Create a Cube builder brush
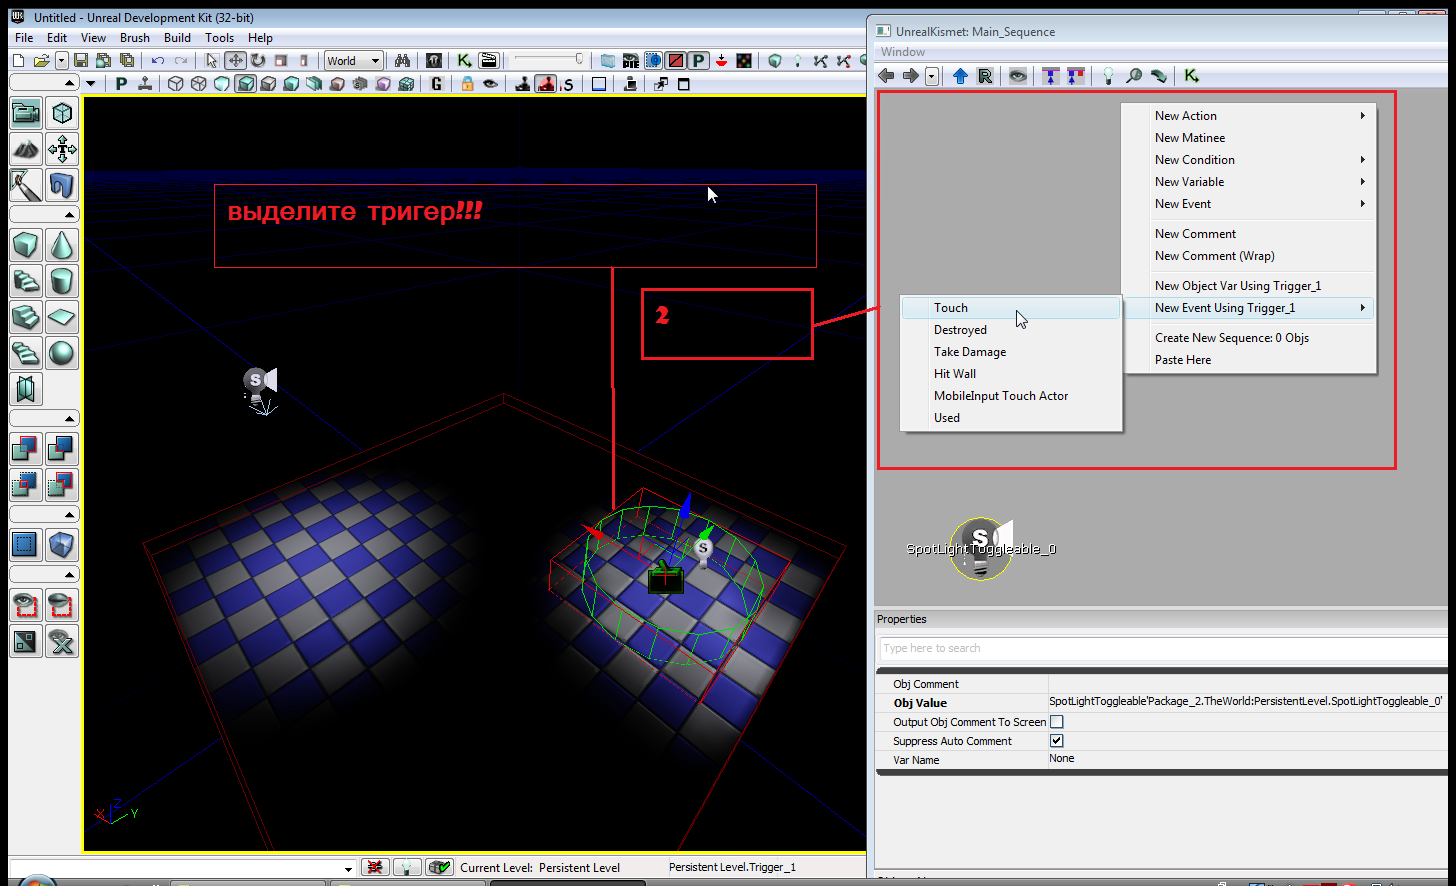The height and width of the screenshot is (886, 1456). 26,245
